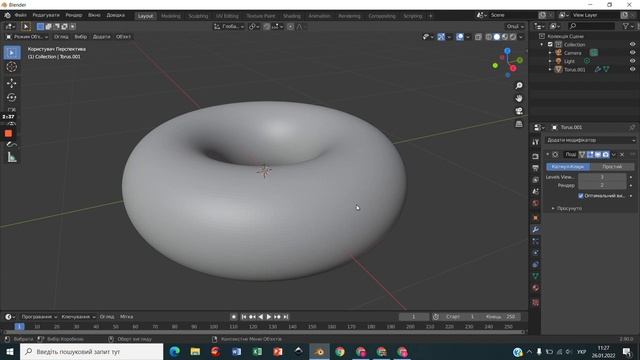Open the Object Mode dropdown
Viewport: 640px width, 360px height.
pyautogui.click(x=27, y=37)
